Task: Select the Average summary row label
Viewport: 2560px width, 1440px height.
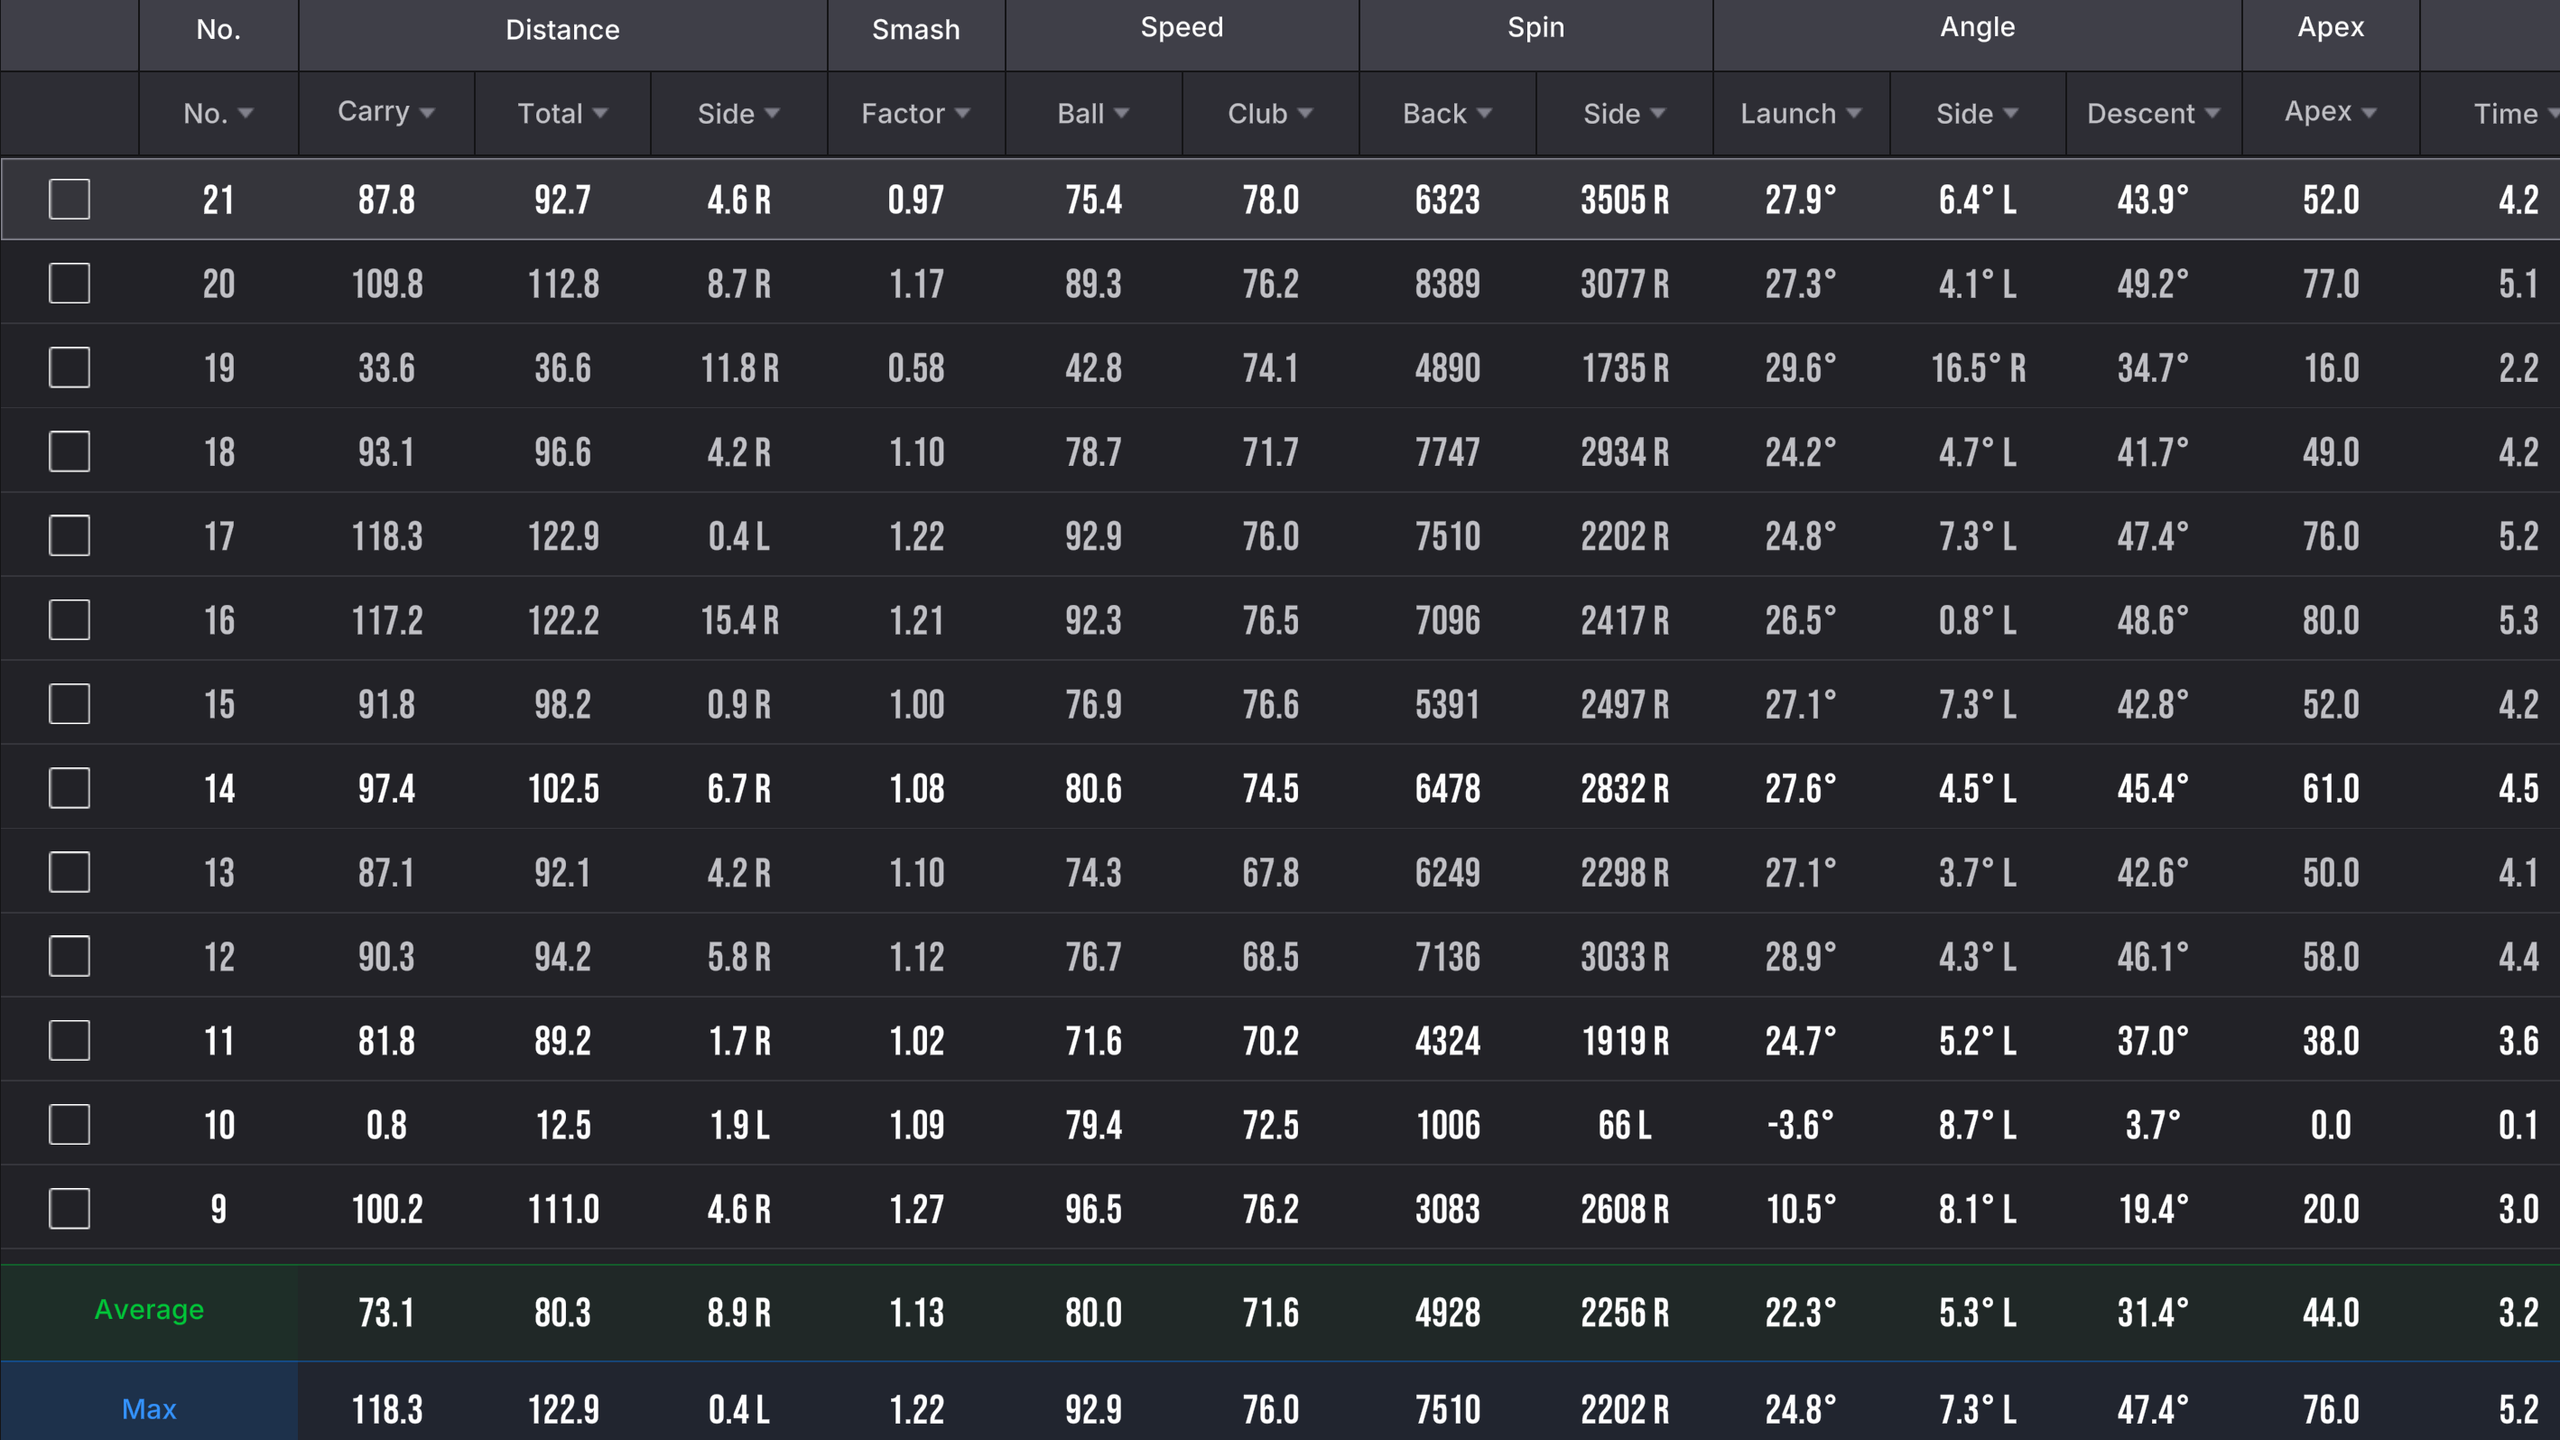Action: coord(149,1309)
